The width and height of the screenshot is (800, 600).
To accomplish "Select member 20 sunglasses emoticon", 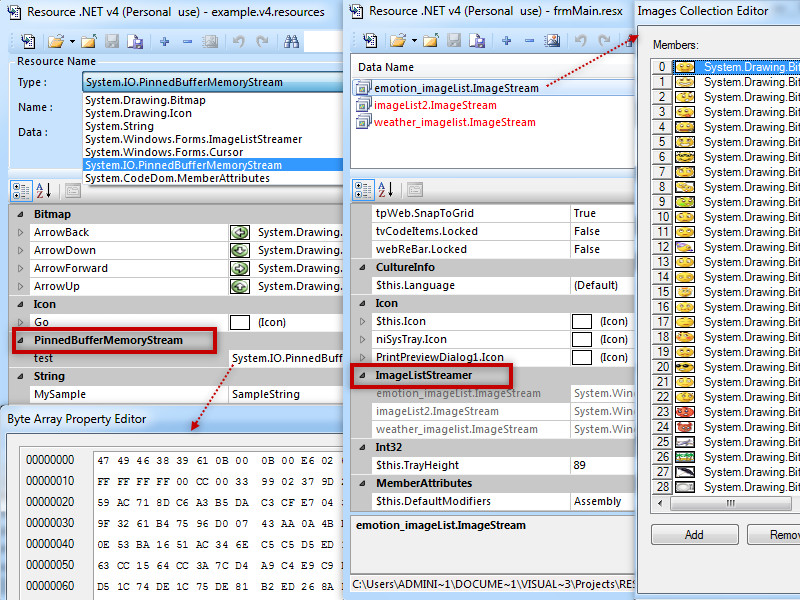I will coord(726,367).
